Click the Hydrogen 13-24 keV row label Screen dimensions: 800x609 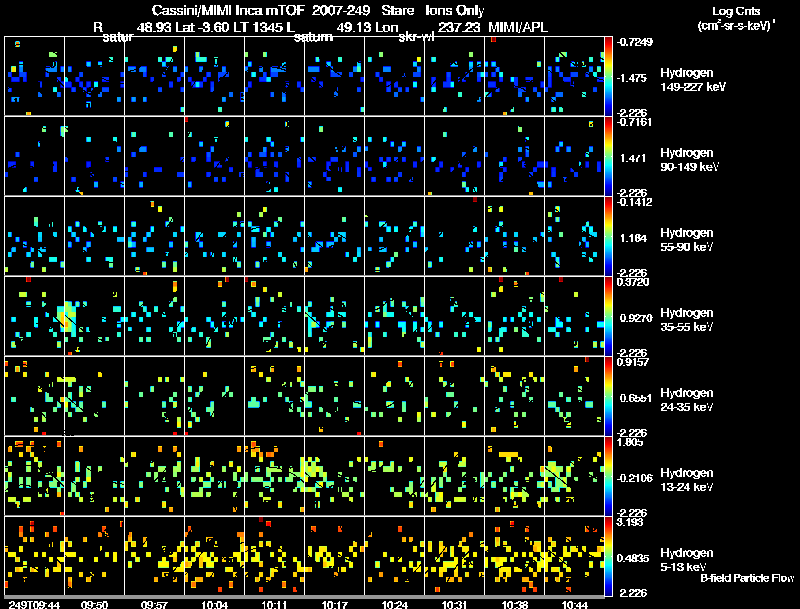click(687, 480)
